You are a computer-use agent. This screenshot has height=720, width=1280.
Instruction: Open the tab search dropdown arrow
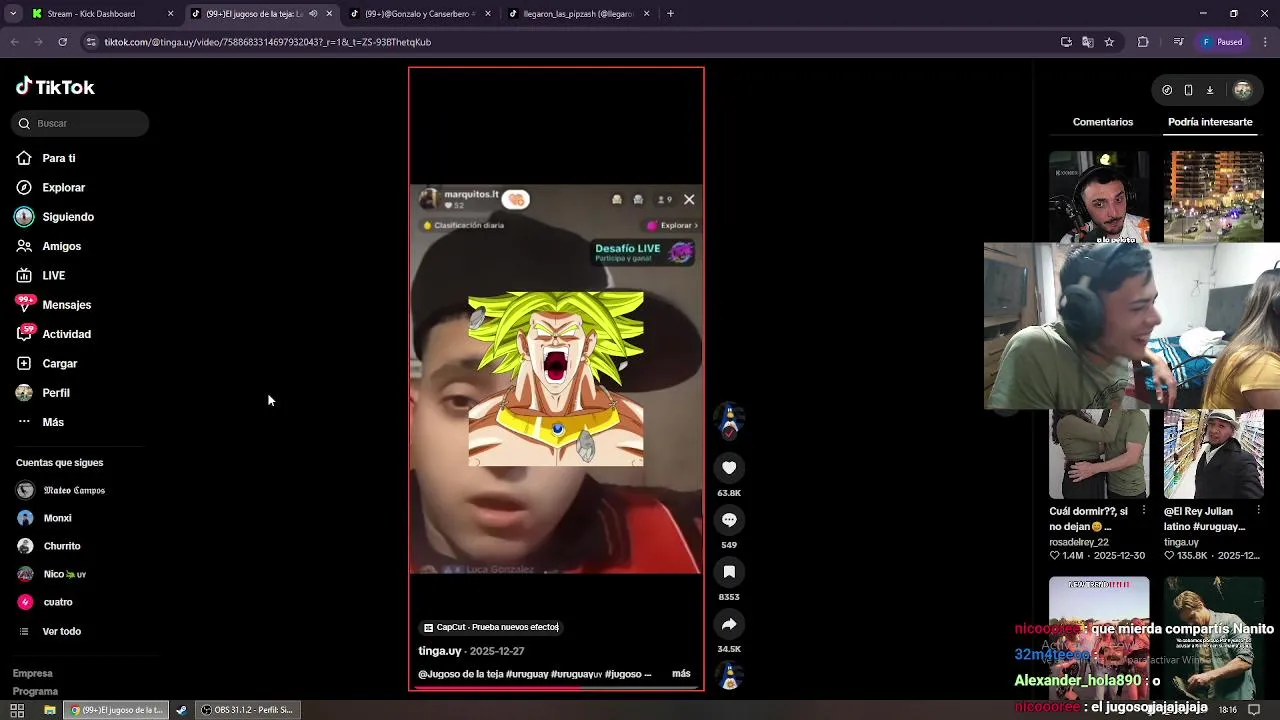12,14
